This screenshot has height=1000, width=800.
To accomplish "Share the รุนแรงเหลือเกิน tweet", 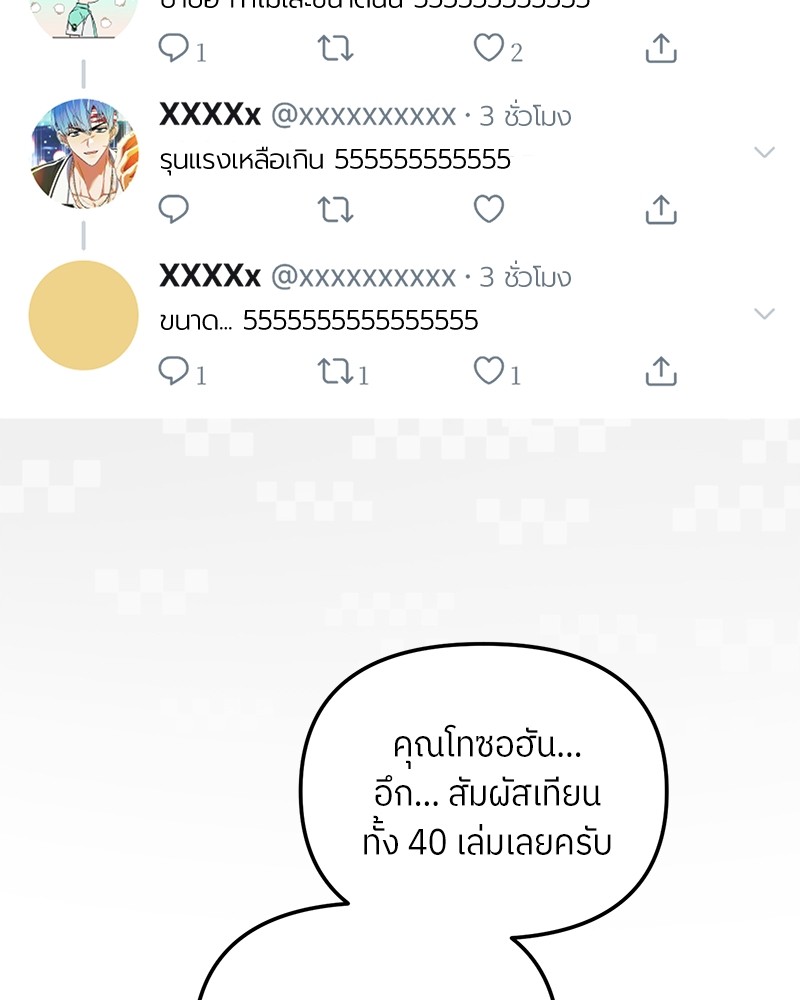I will (661, 209).
